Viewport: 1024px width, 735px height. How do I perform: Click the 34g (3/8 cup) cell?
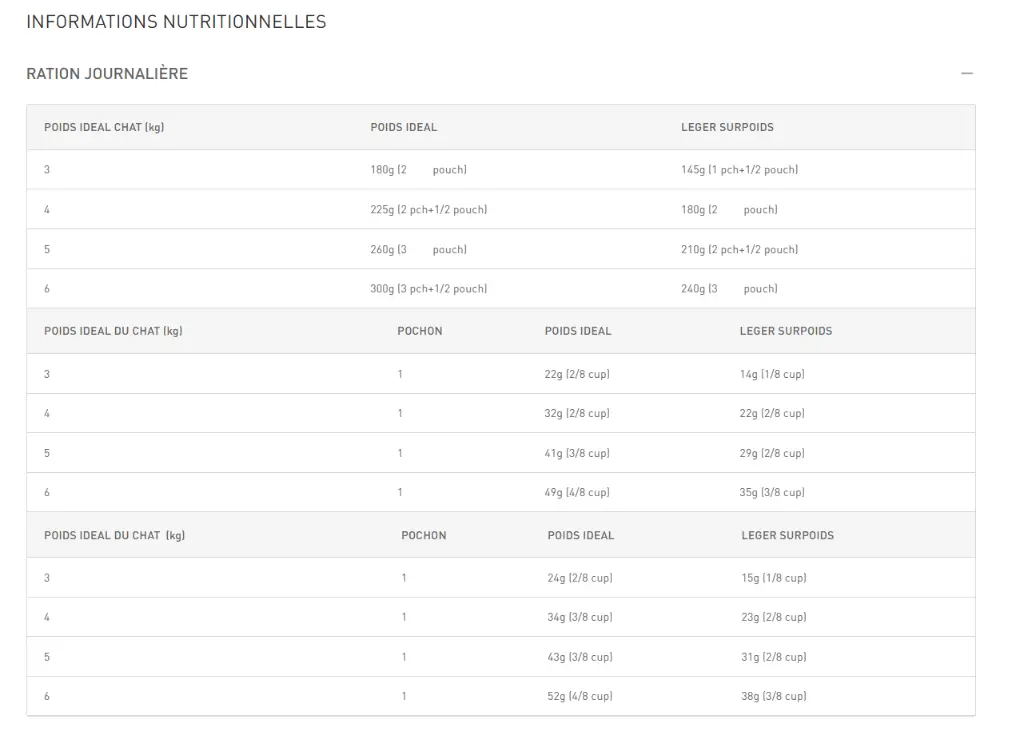[580, 618]
